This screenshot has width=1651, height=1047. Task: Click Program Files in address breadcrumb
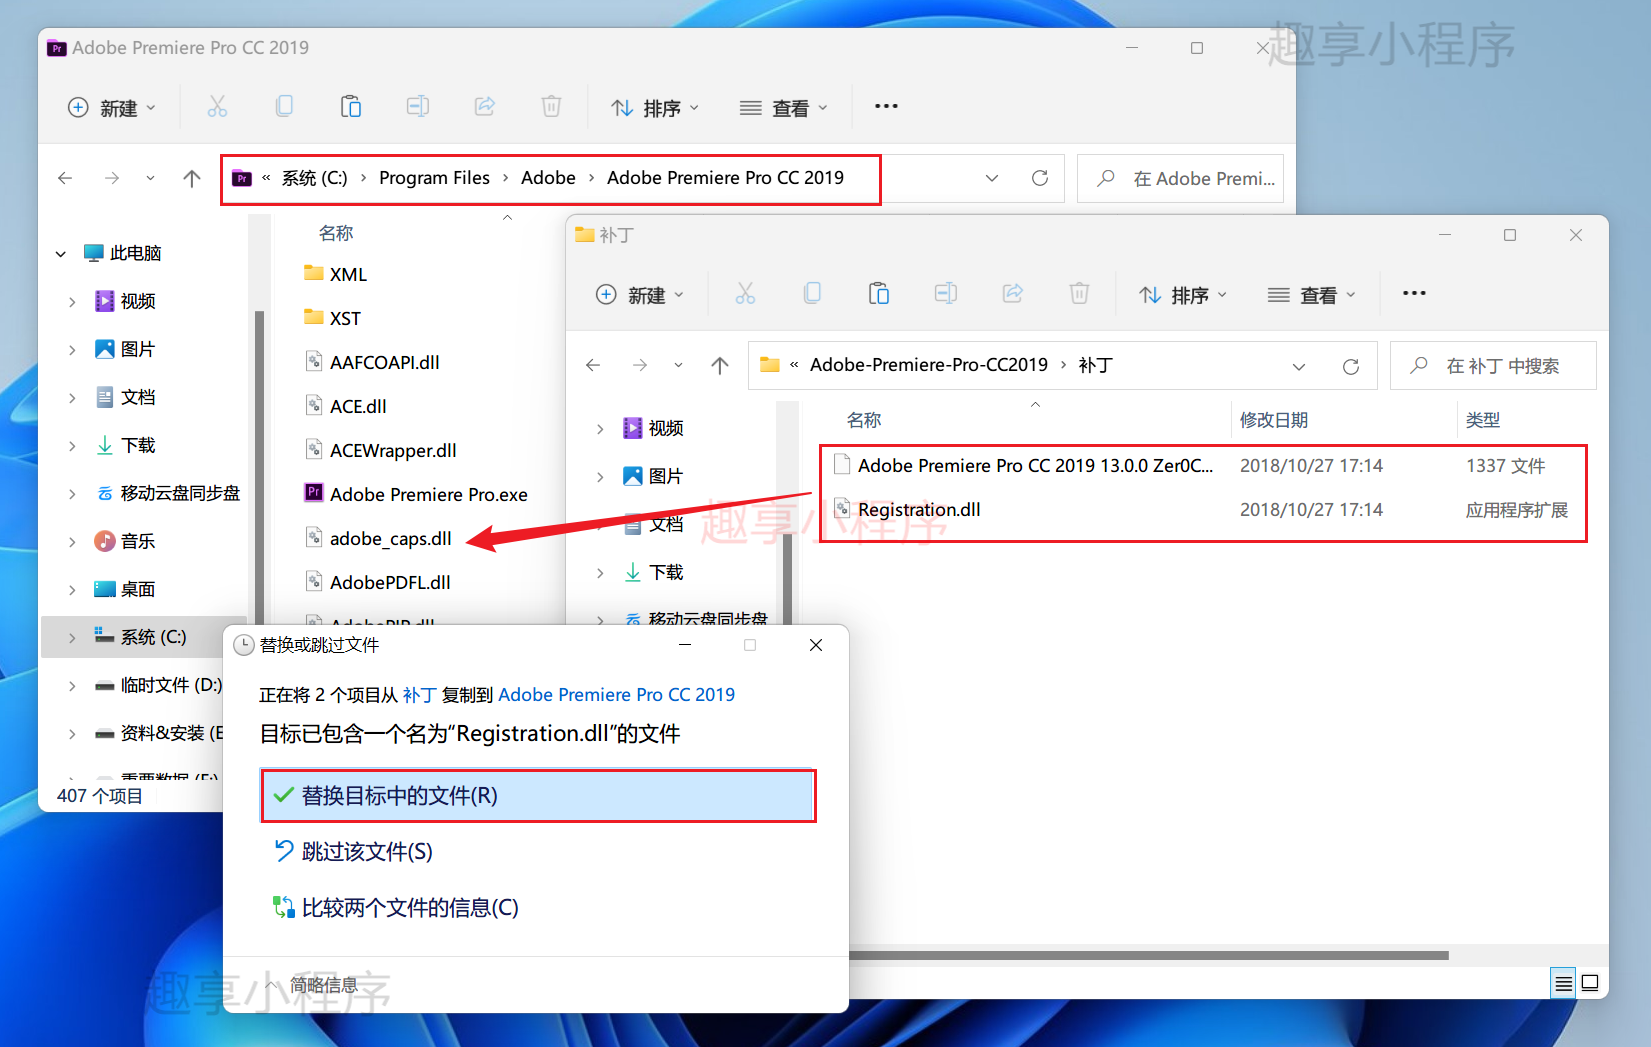click(434, 178)
